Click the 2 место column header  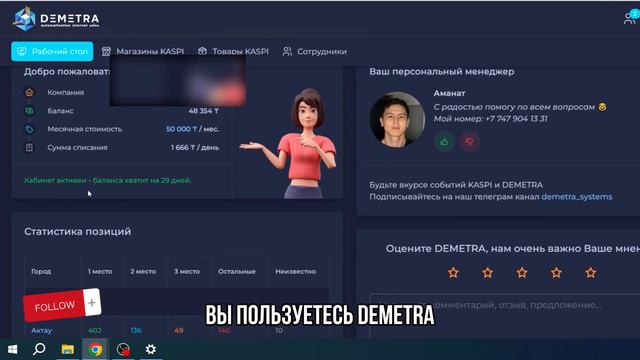tap(143, 271)
